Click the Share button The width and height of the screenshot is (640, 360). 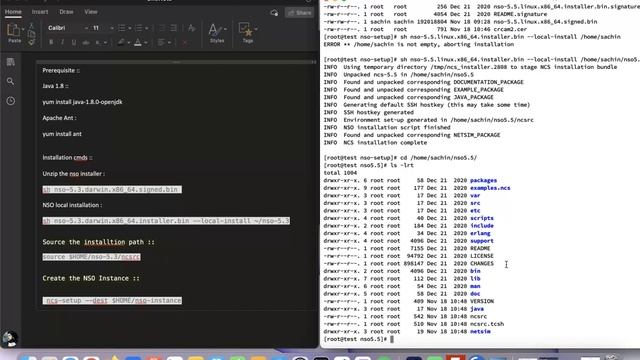click(300, 13)
